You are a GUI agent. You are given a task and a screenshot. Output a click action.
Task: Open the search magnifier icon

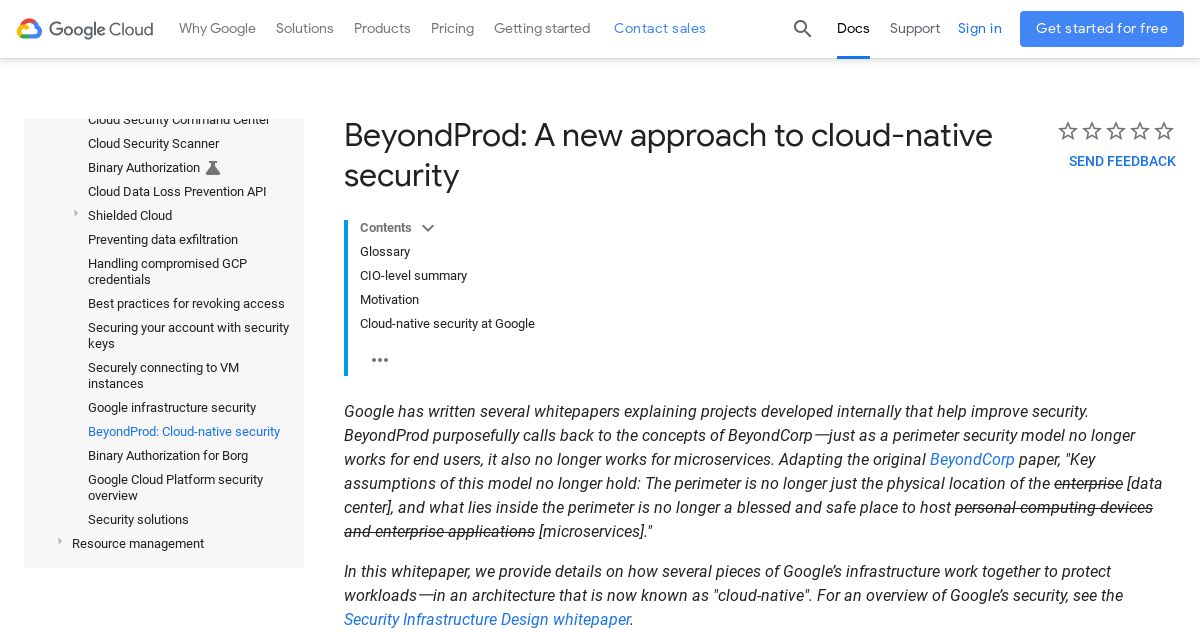tap(802, 29)
